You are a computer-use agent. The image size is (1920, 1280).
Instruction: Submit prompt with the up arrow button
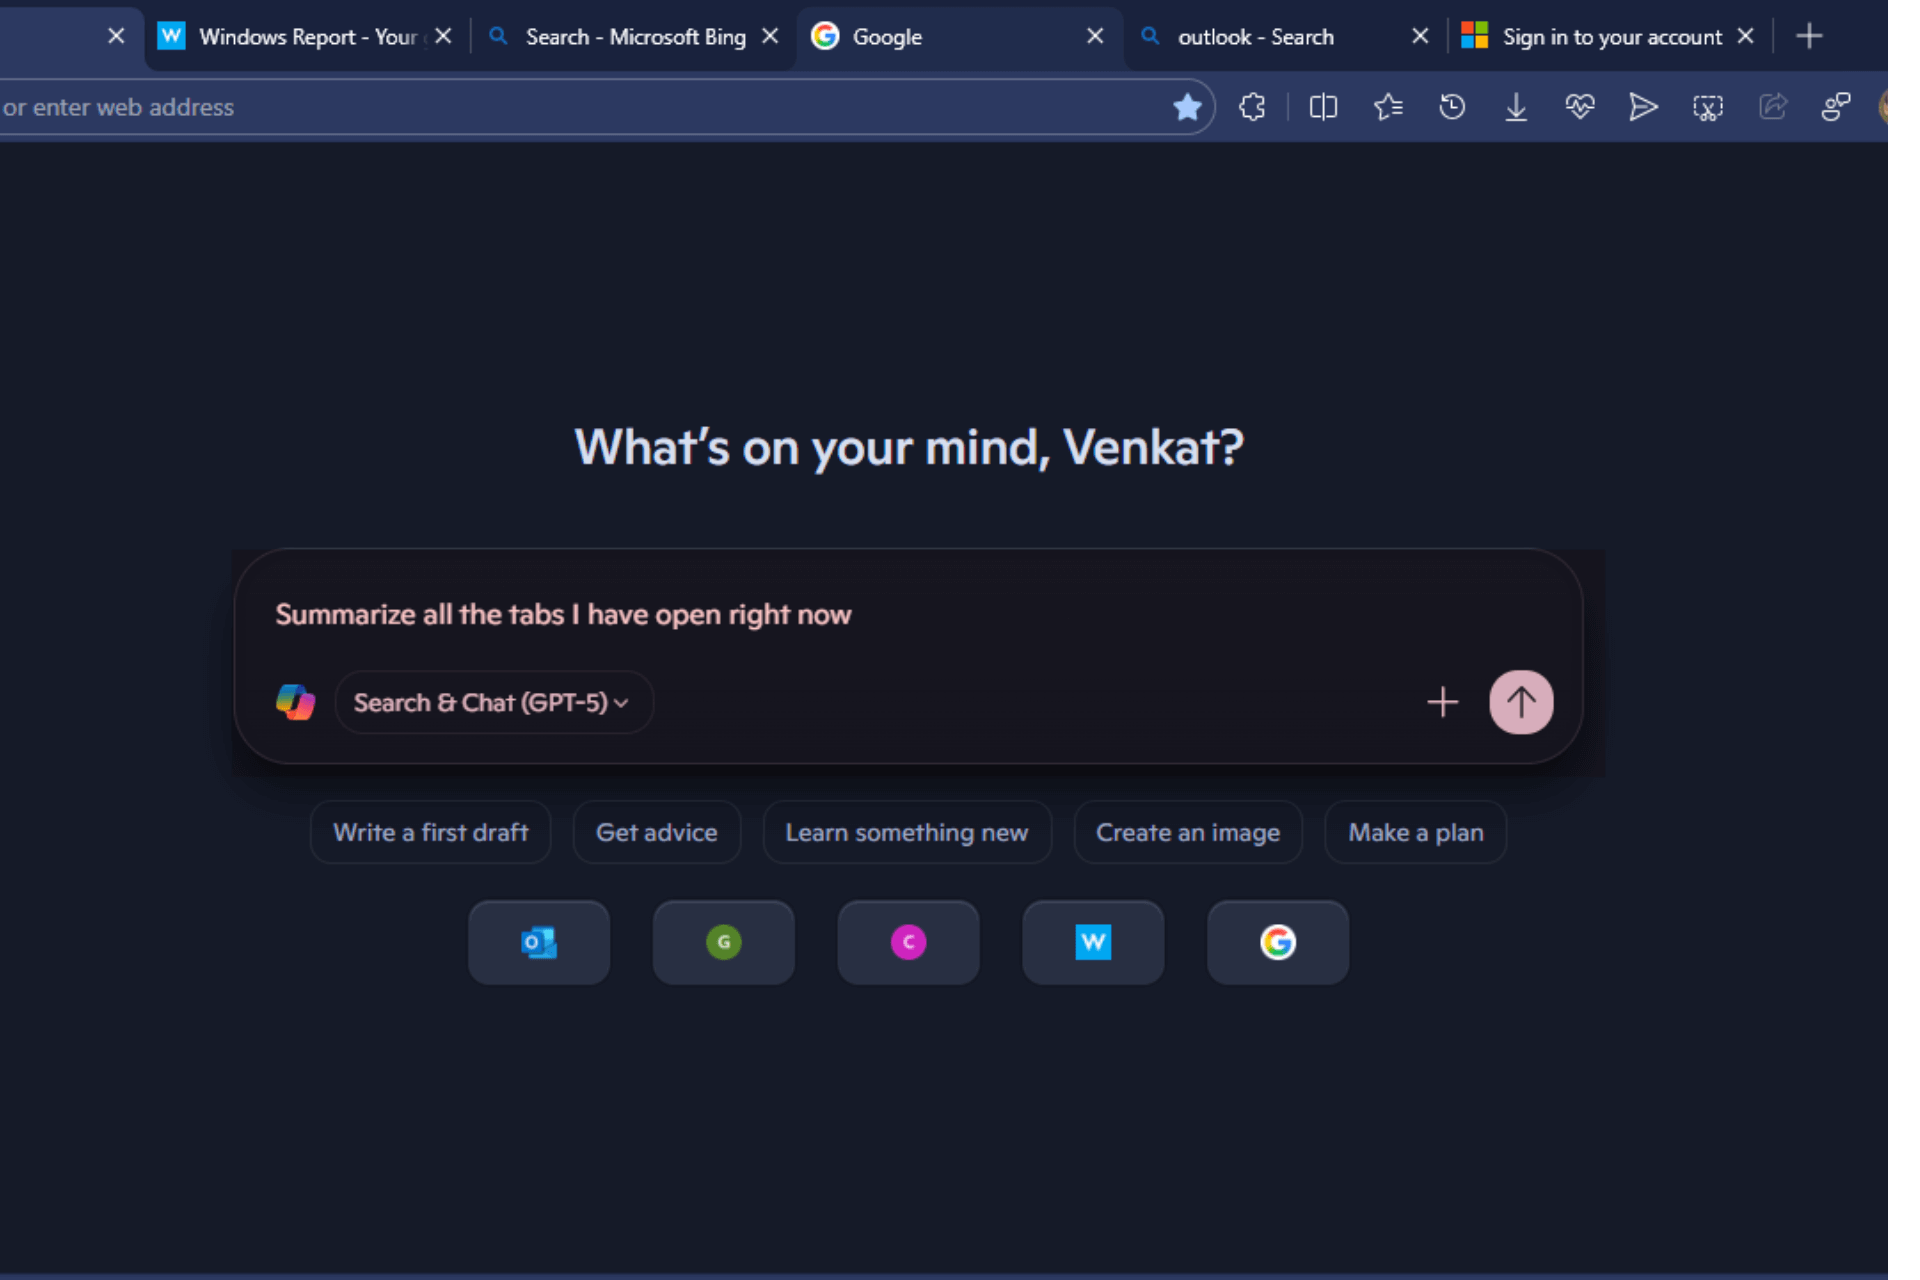click(x=1521, y=702)
